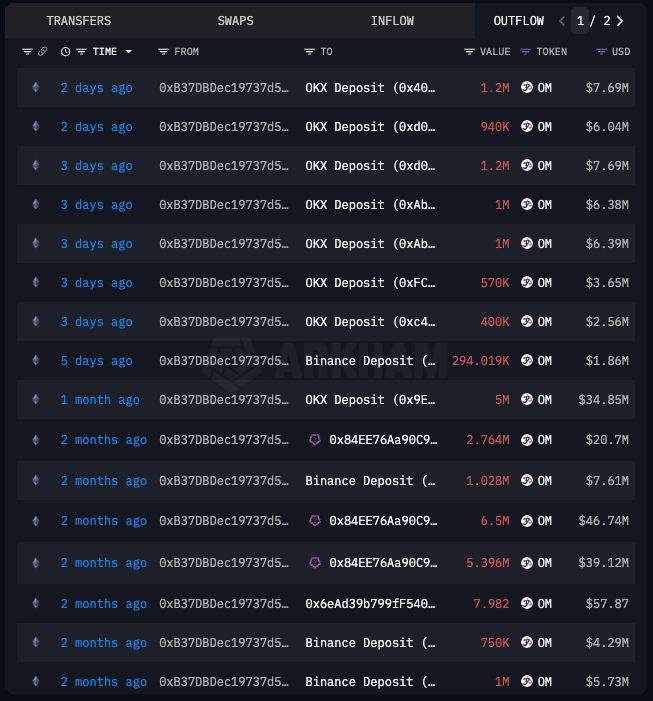The width and height of the screenshot is (653, 701).
Task: Open the purple USD filter icon
Action: (x=601, y=52)
